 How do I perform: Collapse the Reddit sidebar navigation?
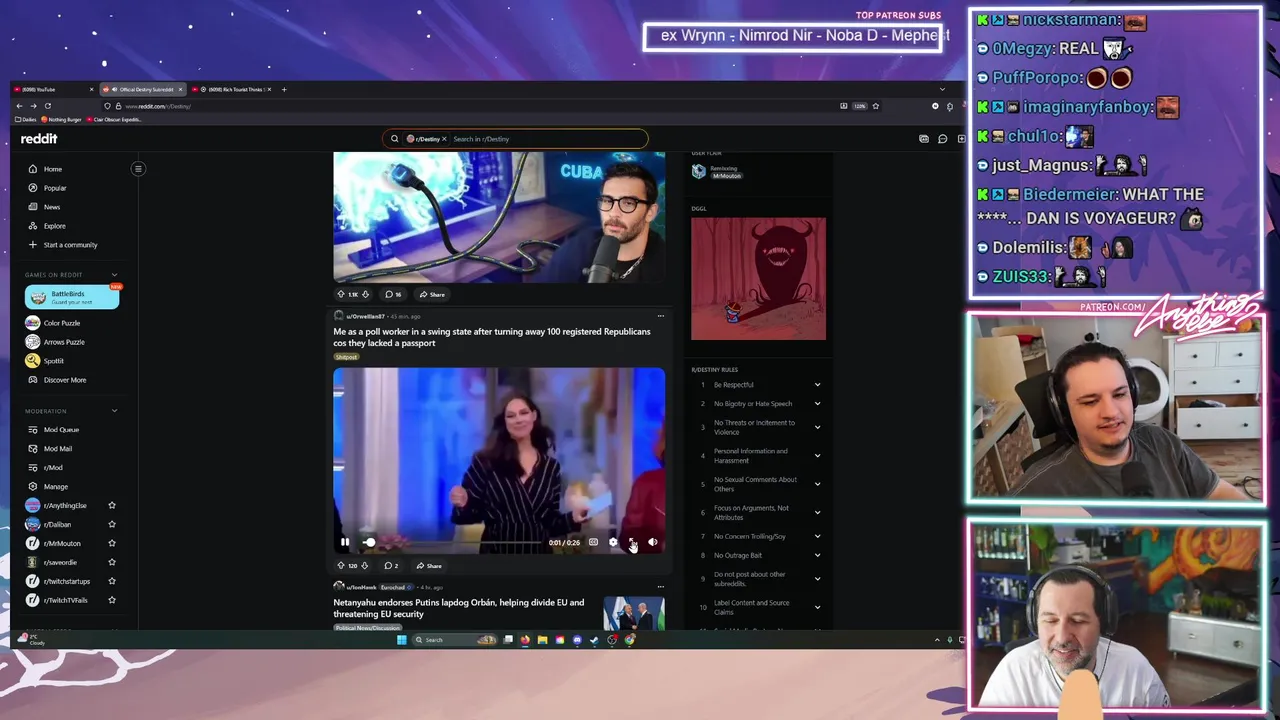138,169
